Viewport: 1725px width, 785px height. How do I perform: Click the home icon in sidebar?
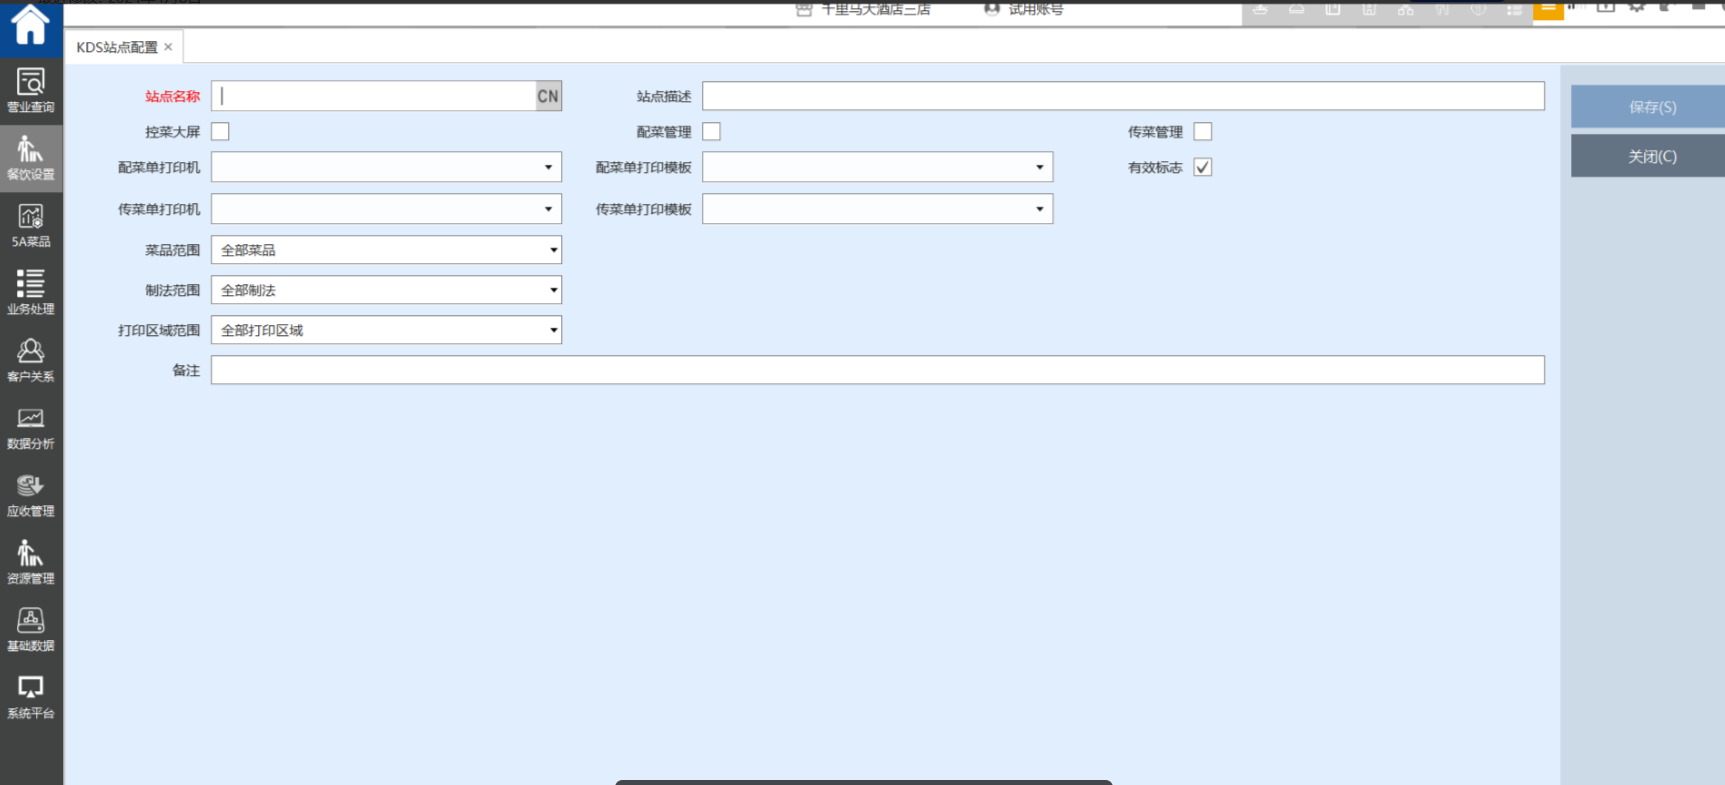click(30, 25)
